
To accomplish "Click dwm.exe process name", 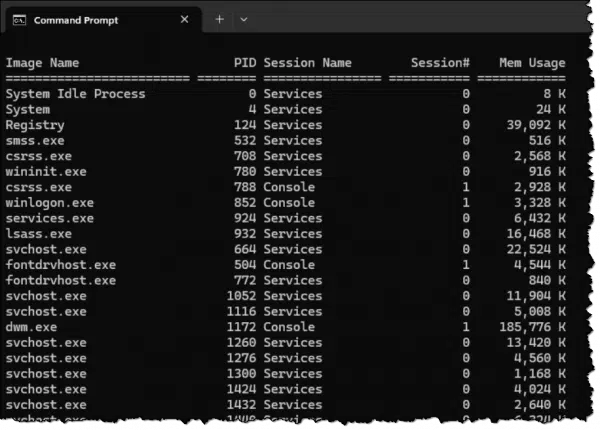I will 31,327.
